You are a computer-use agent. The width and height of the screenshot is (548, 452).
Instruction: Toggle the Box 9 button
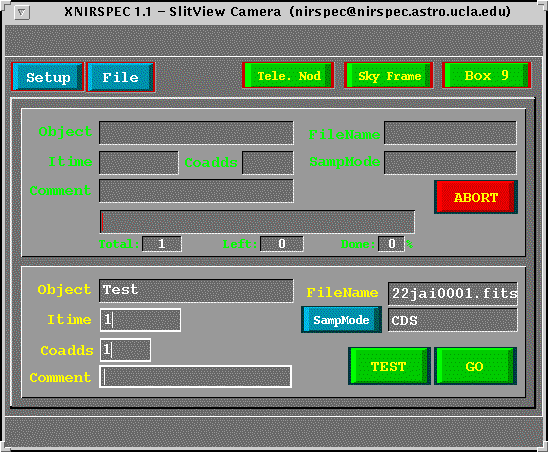click(x=486, y=75)
